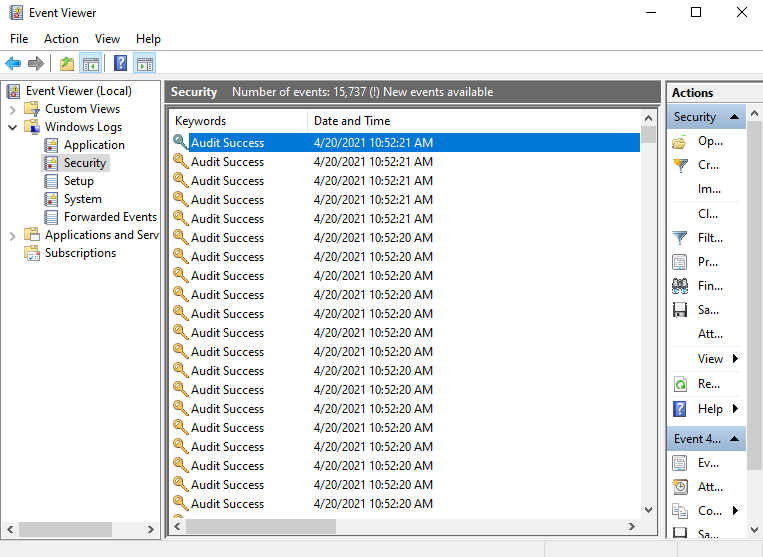Image resolution: width=763 pixels, height=557 pixels.
Task: Open the Help submenu arrow in Actions
Action: pyautogui.click(x=736, y=409)
